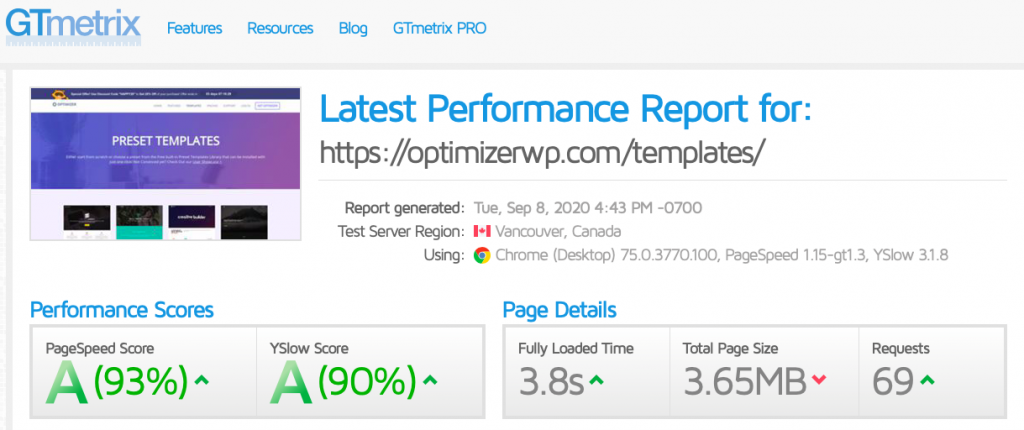
Task: Click the Canada flag icon
Action: (482, 231)
